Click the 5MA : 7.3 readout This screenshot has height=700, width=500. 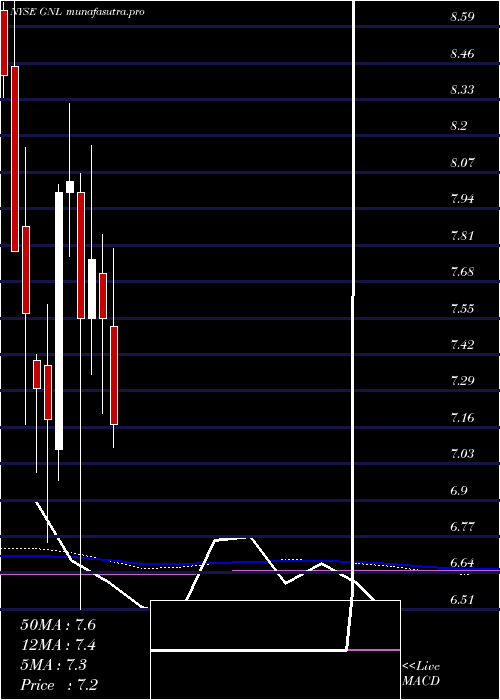click(54, 665)
